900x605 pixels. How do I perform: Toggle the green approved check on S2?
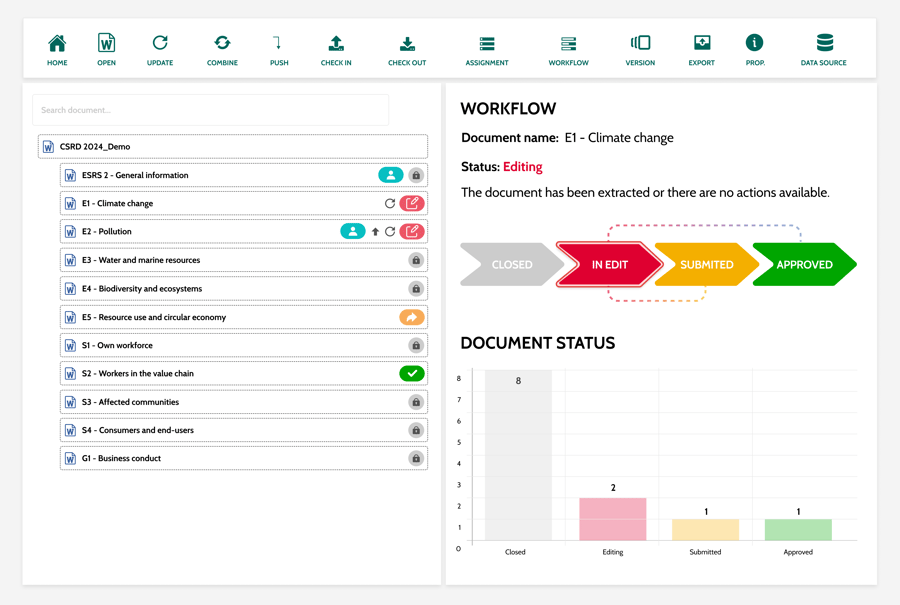pos(411,373)
